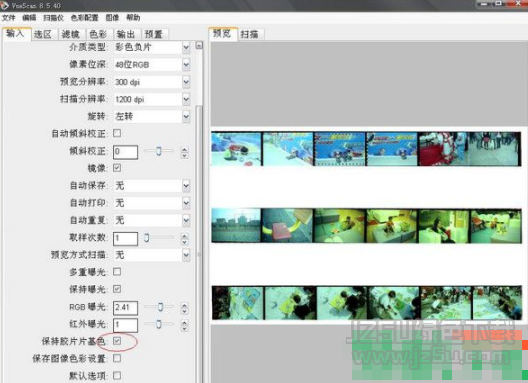This screenshot has width=528, height=383.
Task: Click the 红外曝光 value field
Action: tap(125, 325)
